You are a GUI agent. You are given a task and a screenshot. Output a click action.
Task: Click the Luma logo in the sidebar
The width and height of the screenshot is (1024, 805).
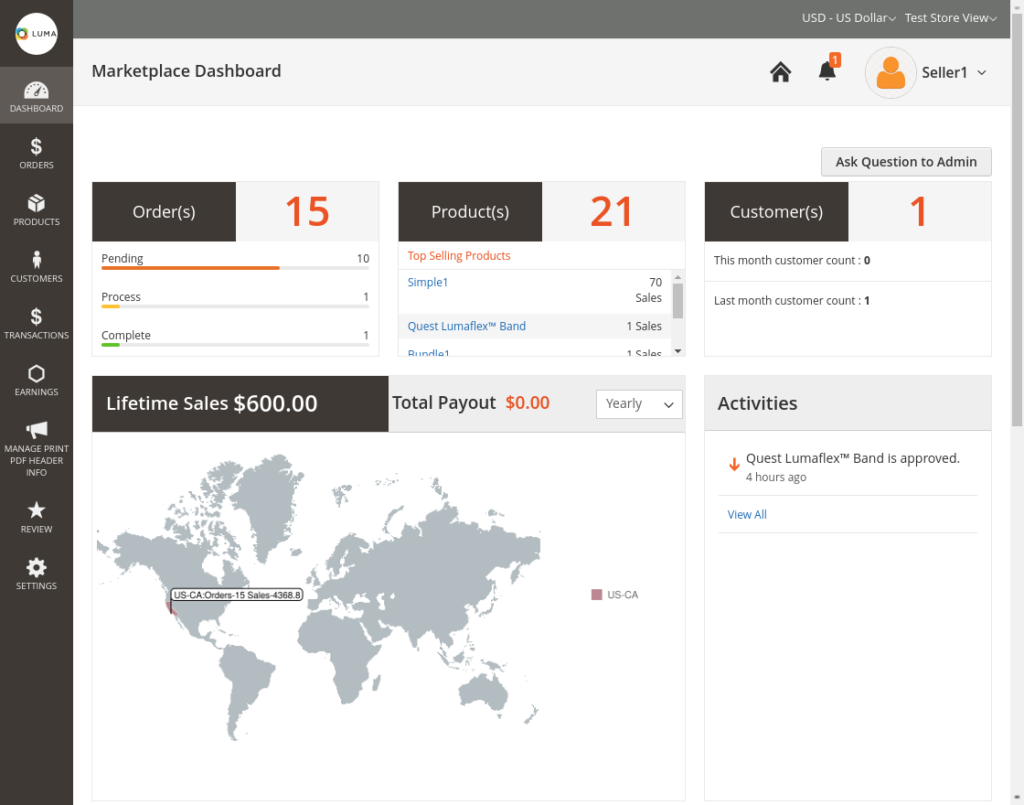(36, 34)
